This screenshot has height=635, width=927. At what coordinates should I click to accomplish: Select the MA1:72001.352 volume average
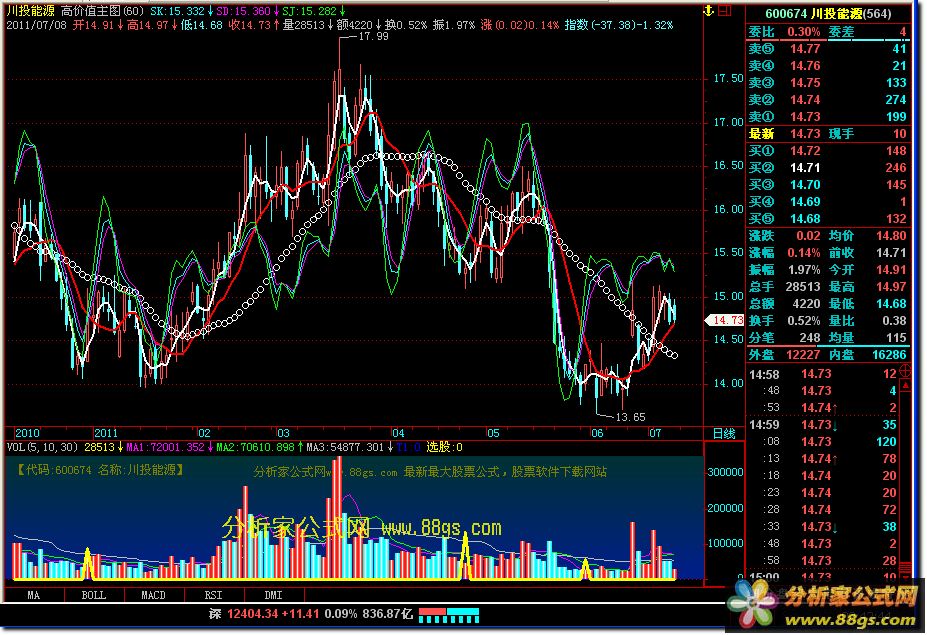pos(166,447)
